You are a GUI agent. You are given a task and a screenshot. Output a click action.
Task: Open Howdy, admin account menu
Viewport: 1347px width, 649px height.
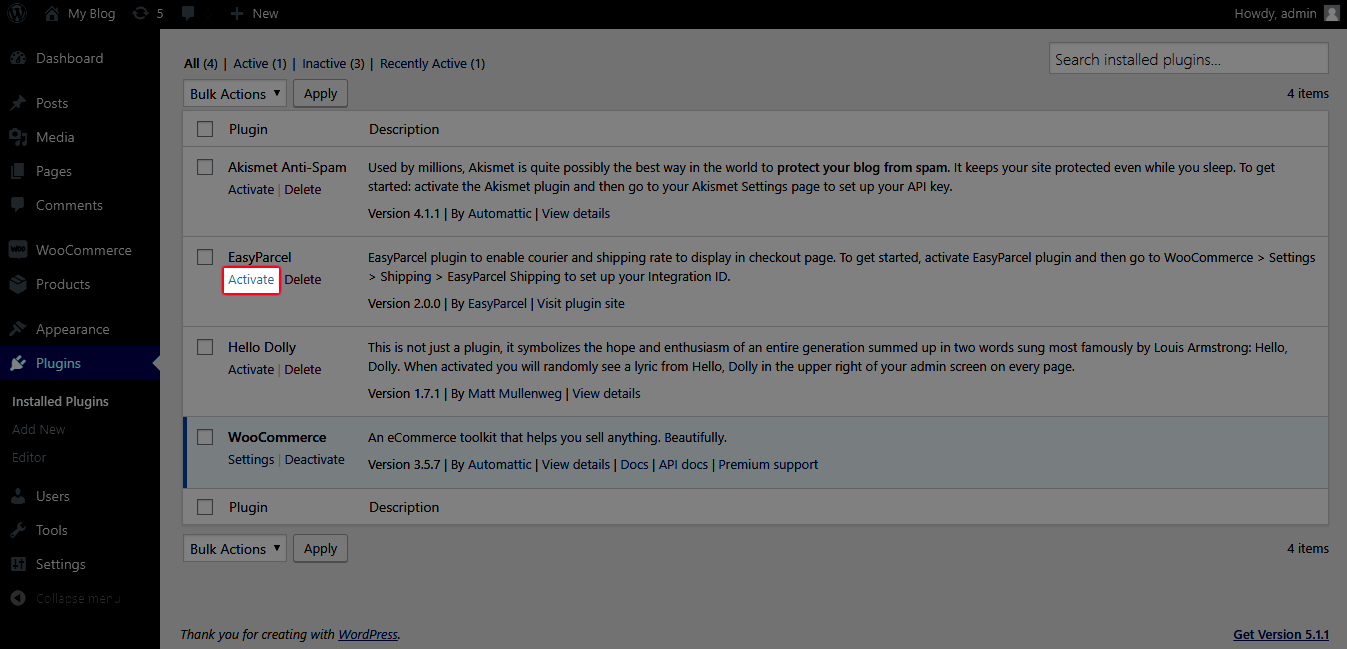[x=1287, y=13]
